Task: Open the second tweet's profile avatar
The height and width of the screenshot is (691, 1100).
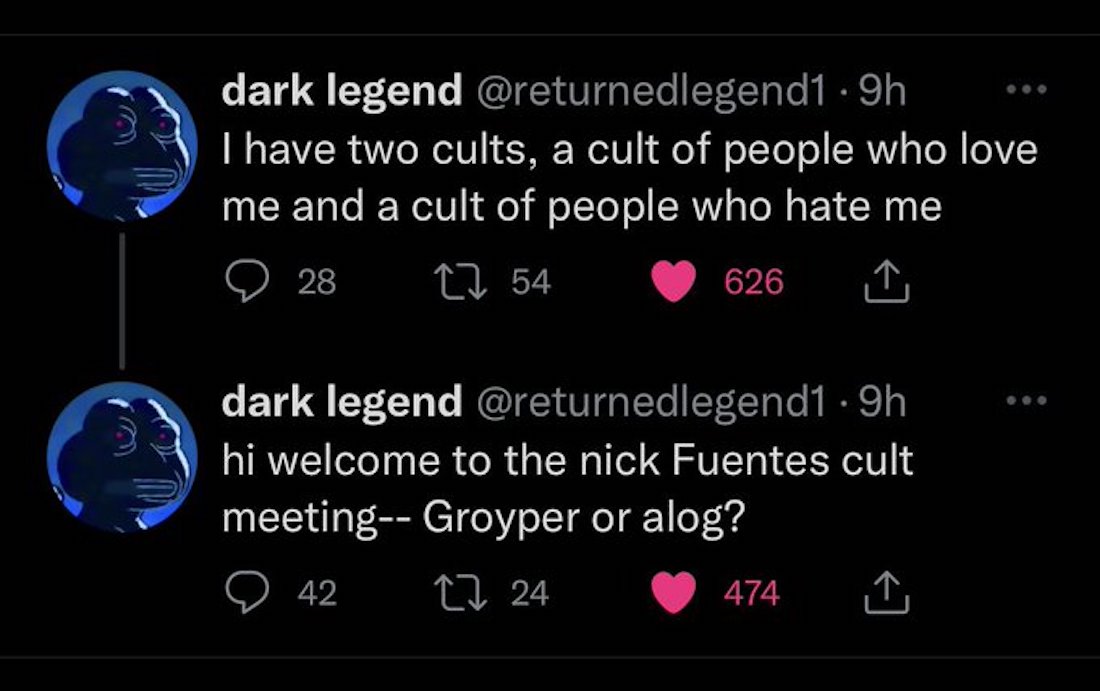Action: click(x=122, y=456)
